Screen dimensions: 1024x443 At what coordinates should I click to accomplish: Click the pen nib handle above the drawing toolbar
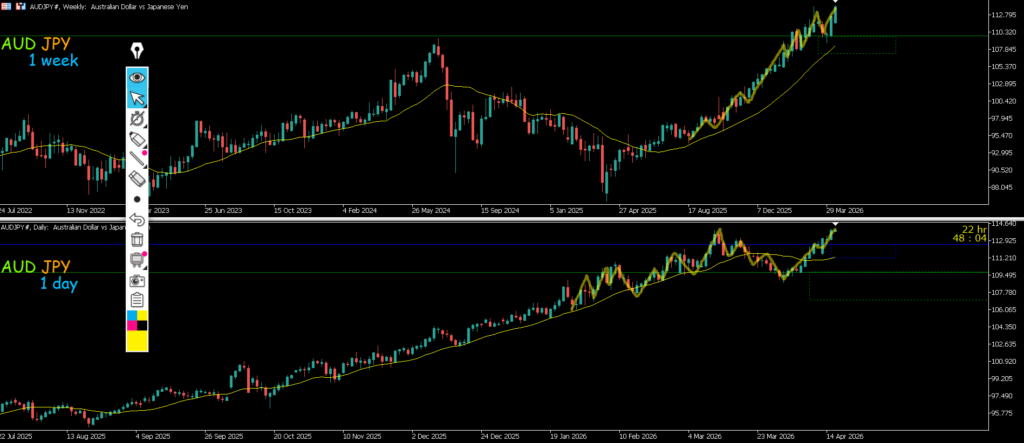[137, 51]
